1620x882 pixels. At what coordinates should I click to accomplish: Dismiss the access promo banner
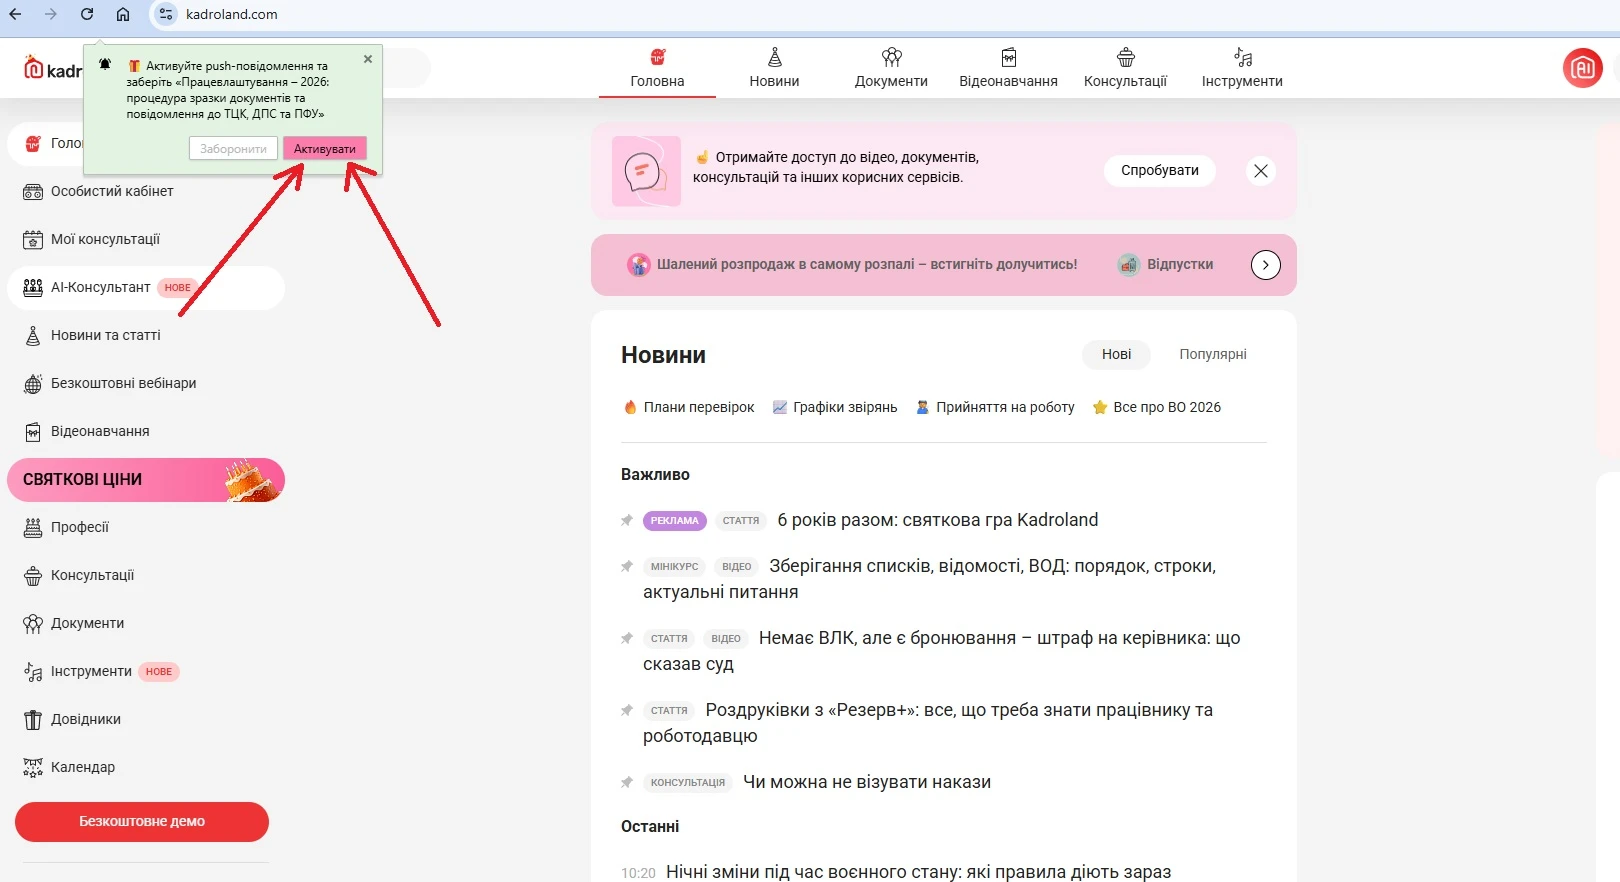click(1260, 171)
